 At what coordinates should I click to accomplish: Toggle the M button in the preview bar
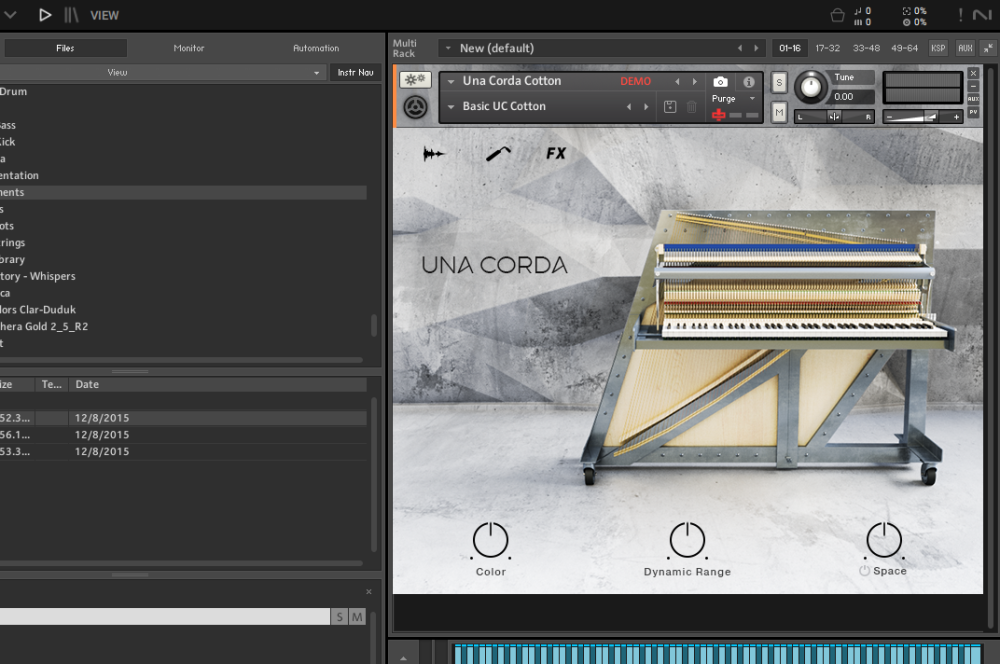point(357,616)
